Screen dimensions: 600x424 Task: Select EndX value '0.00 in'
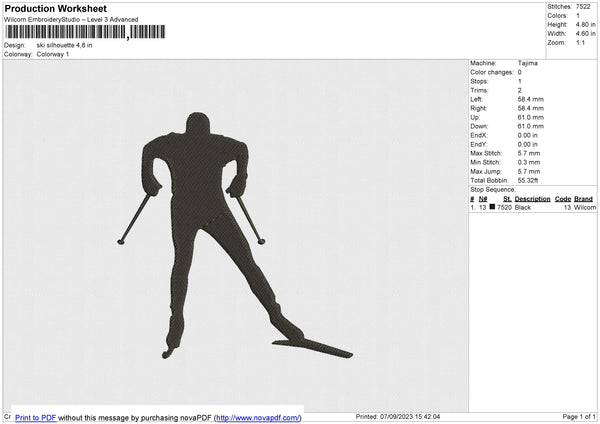coord(528,135)
